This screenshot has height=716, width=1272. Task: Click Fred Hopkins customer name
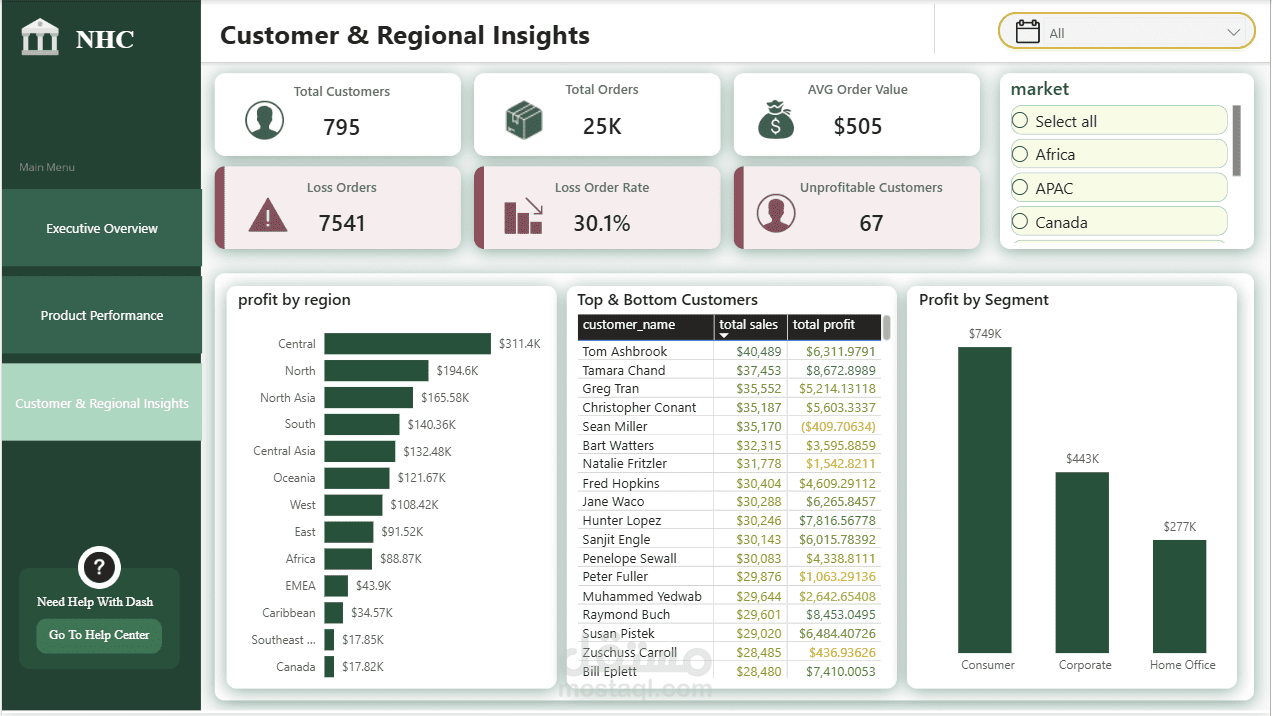click(621, 483)
